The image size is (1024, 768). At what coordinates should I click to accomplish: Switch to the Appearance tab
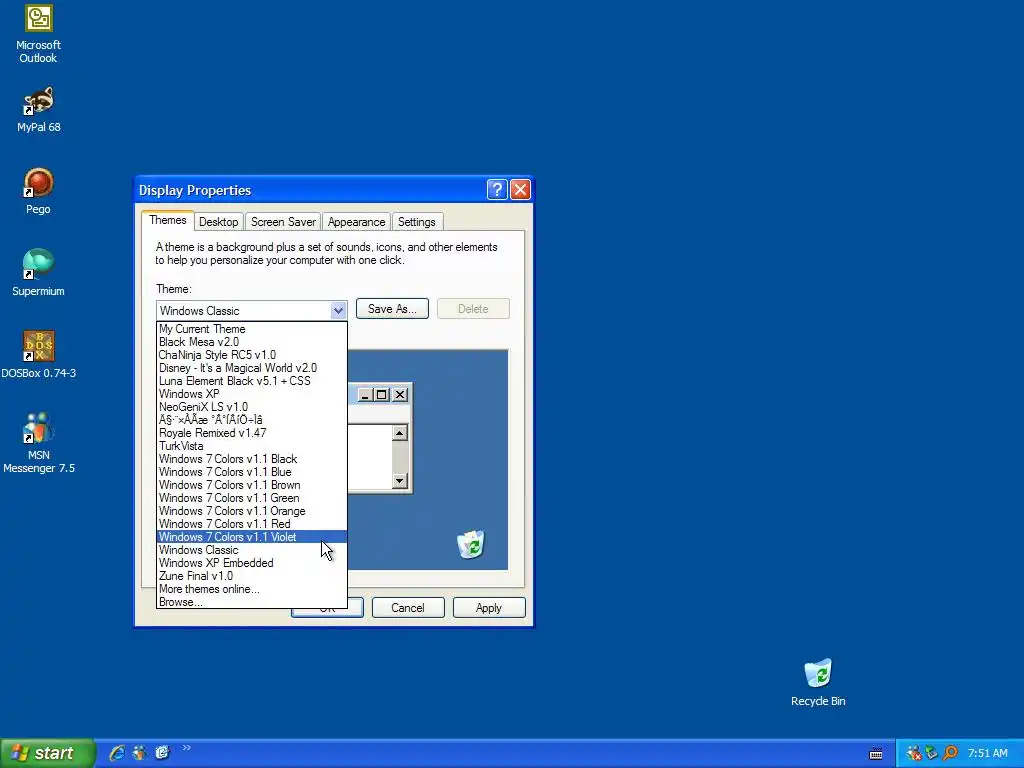[x=357, y=222]
